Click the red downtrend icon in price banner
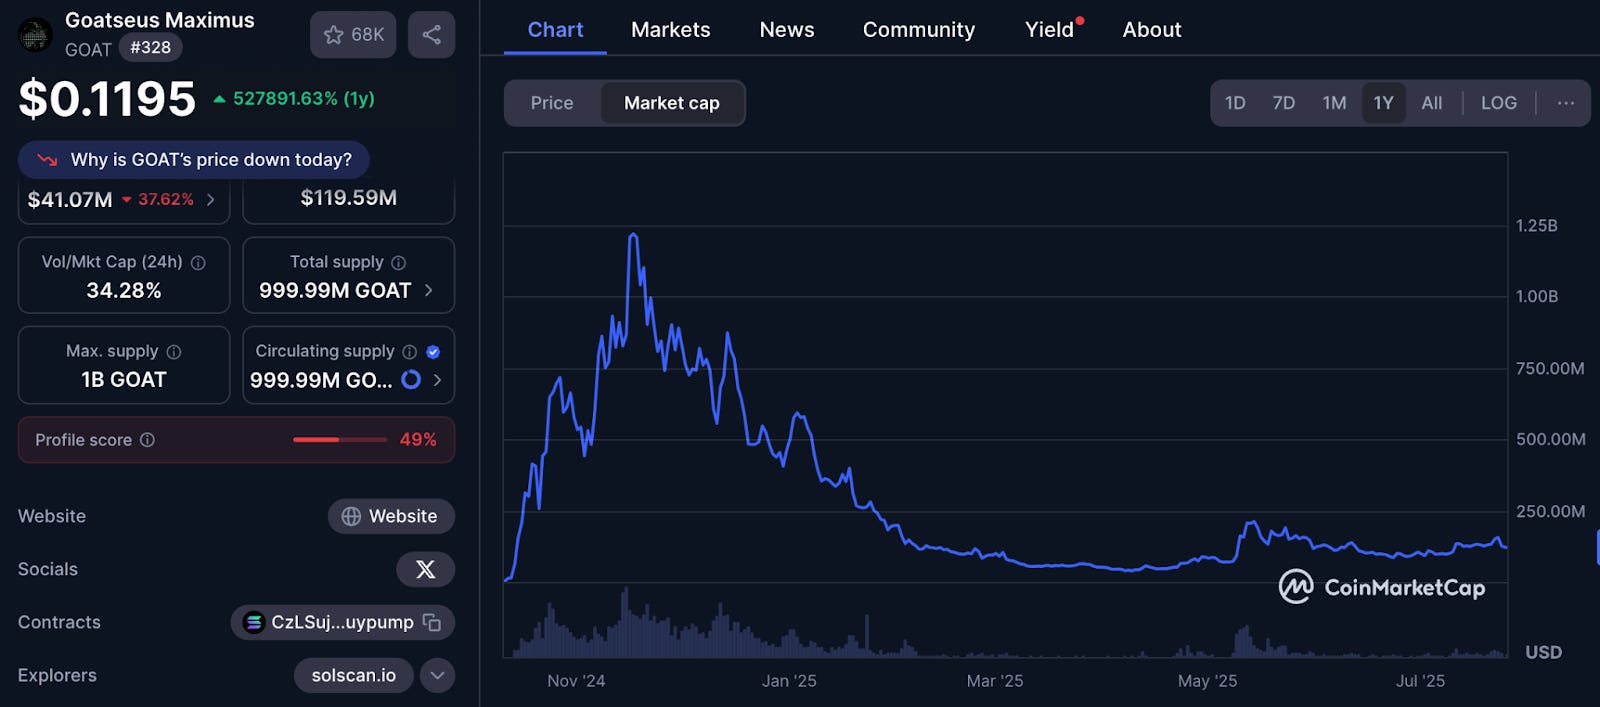 click(x=47, y=160)
